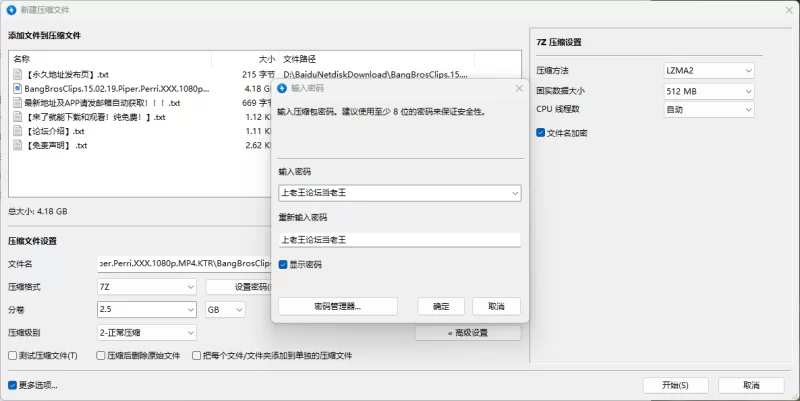The height and width of the screenshot is (401, 800).
Task: Click the 文件名 path input field
Action: click(x=184, y=264)
